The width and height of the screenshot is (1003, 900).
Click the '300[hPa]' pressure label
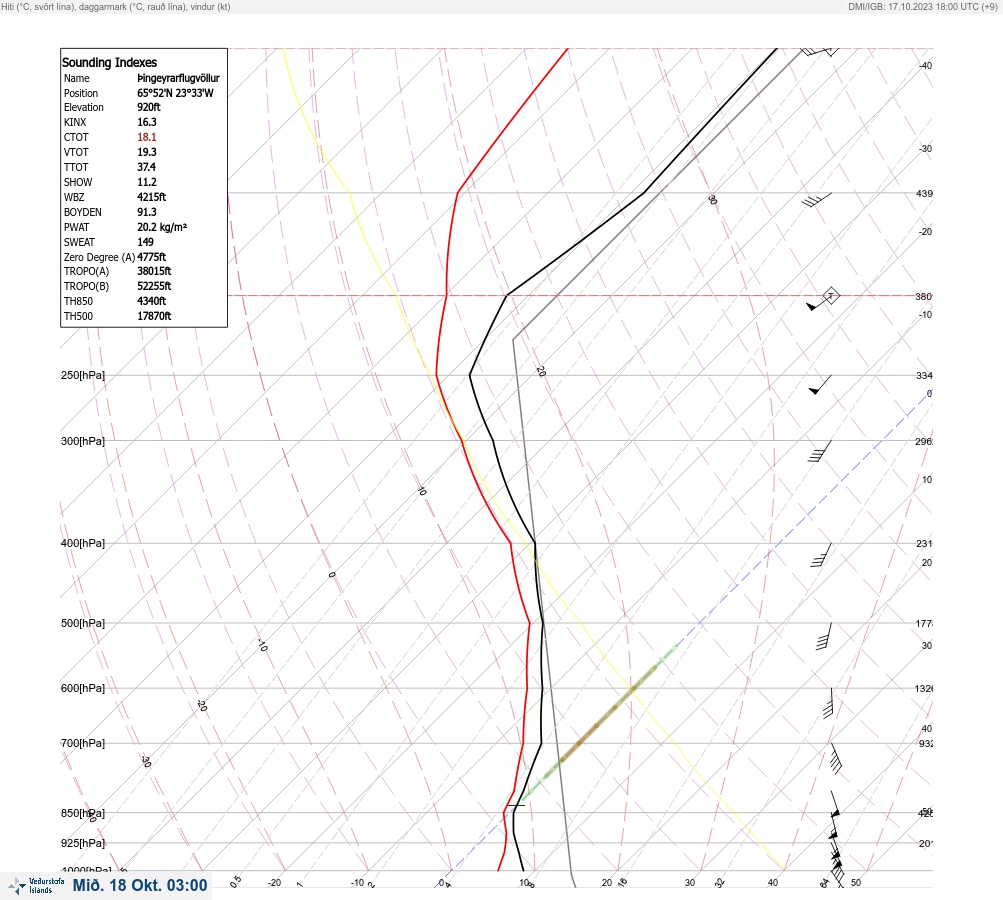pyautogui.click(x=83, y=441)
